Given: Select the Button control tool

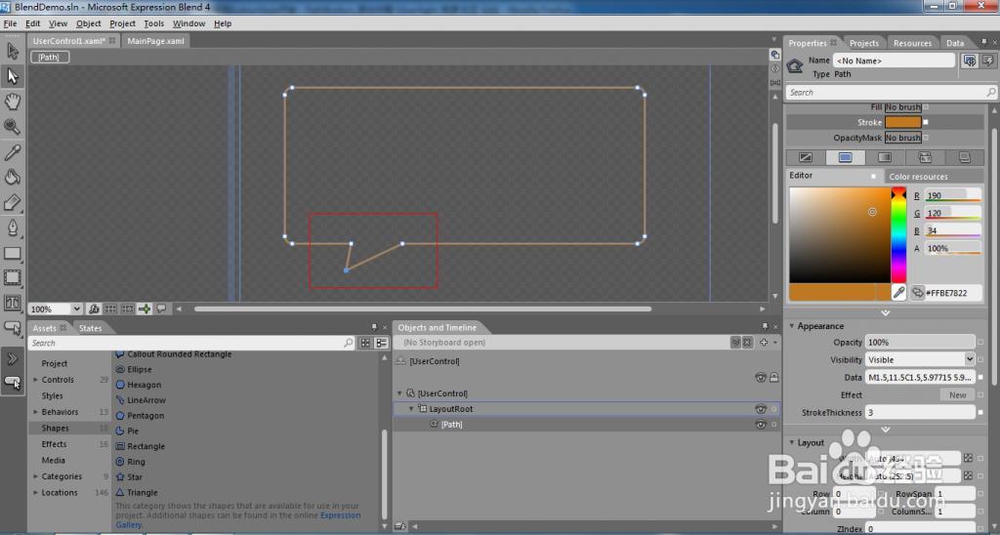Looking at the screenshot, I should pos(12,328).
